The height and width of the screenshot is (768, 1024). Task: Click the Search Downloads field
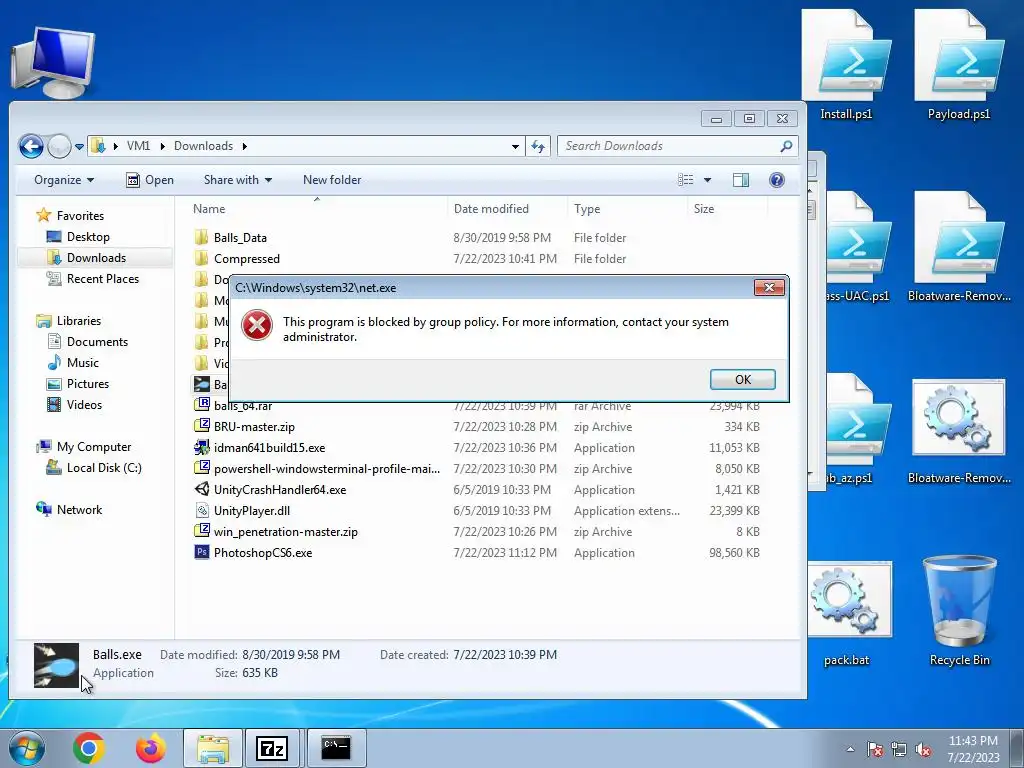point(677,146)
